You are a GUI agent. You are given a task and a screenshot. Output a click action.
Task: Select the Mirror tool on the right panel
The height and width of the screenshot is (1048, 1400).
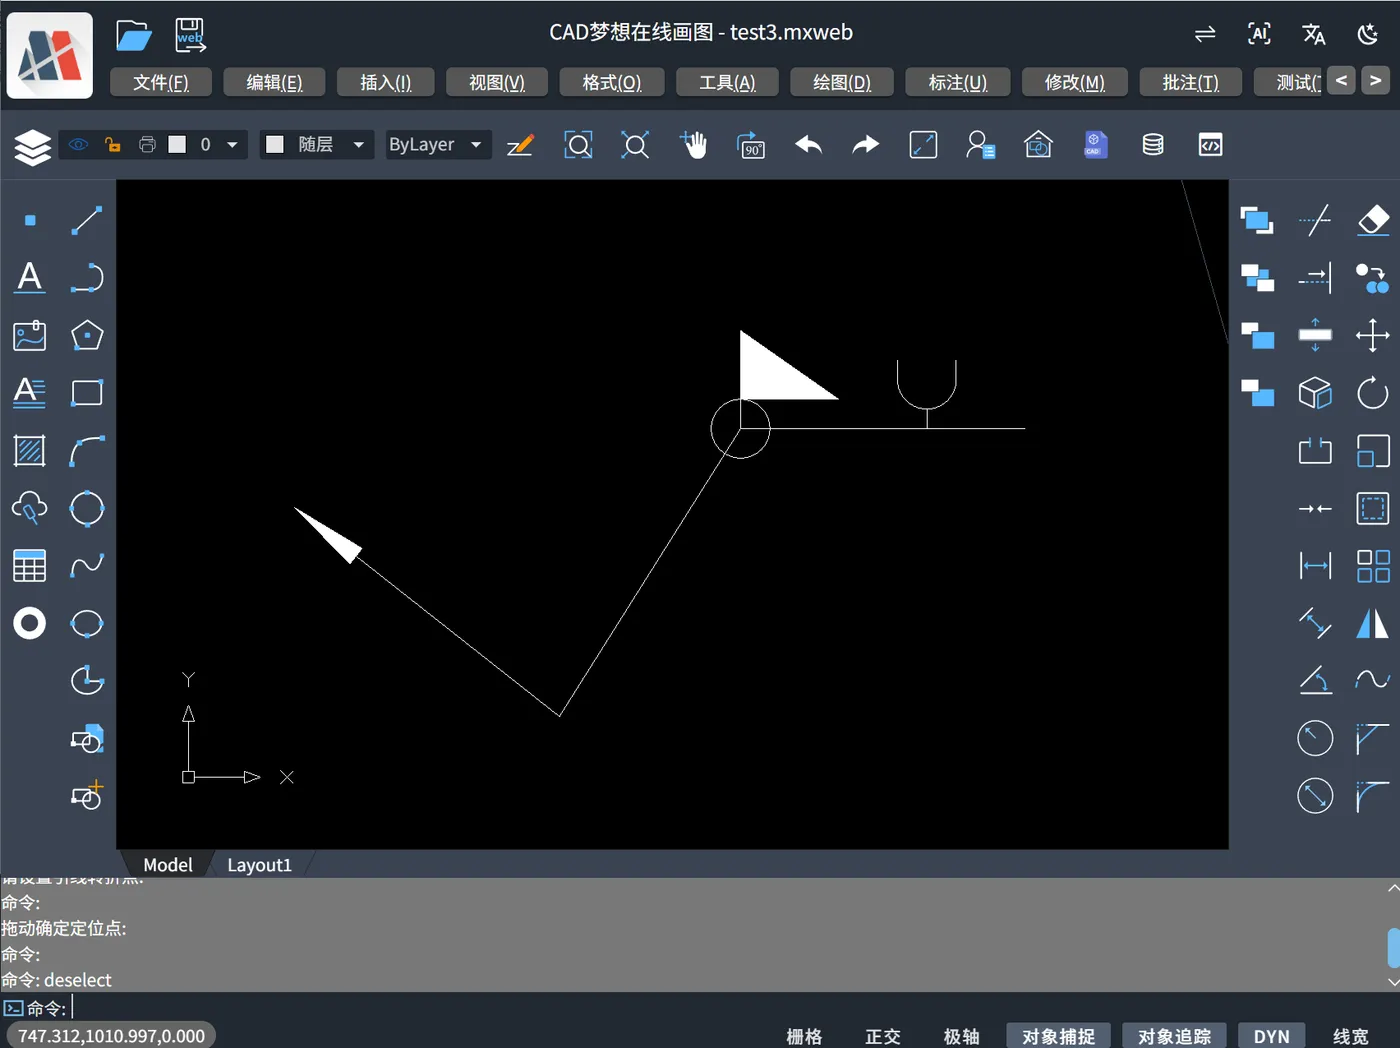(1372, 623)
